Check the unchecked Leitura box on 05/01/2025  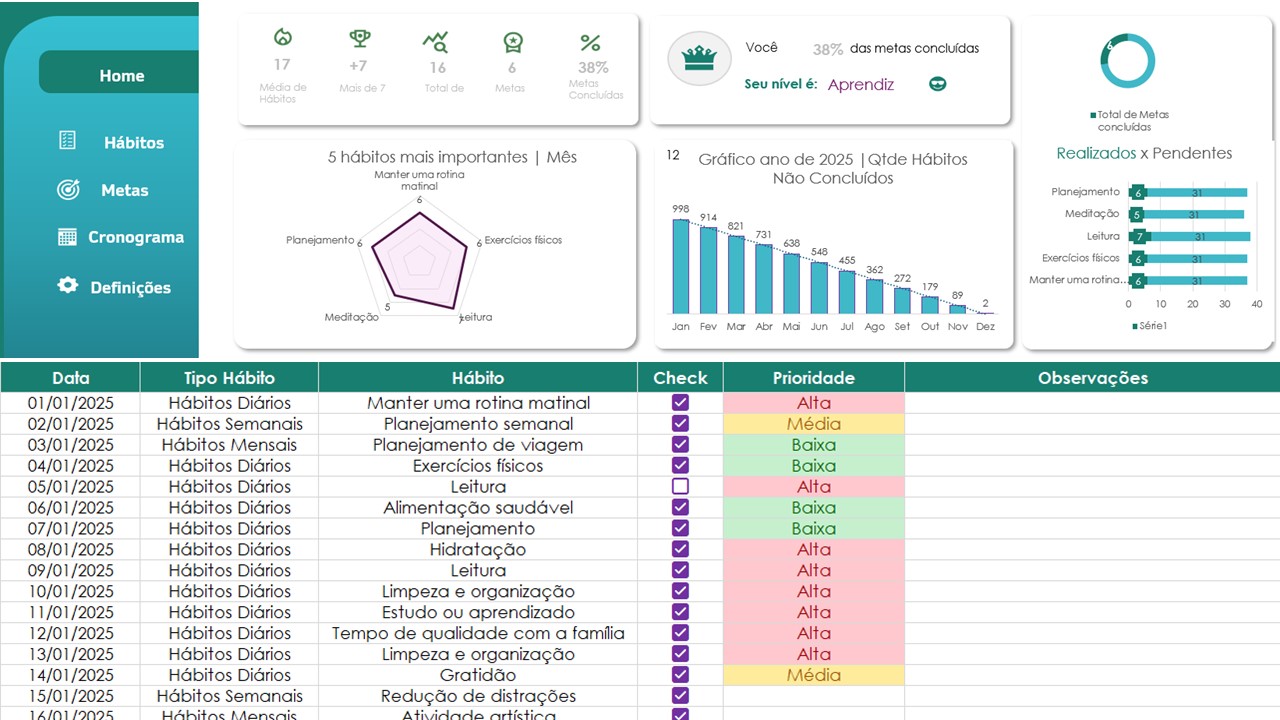coord(680,486)
